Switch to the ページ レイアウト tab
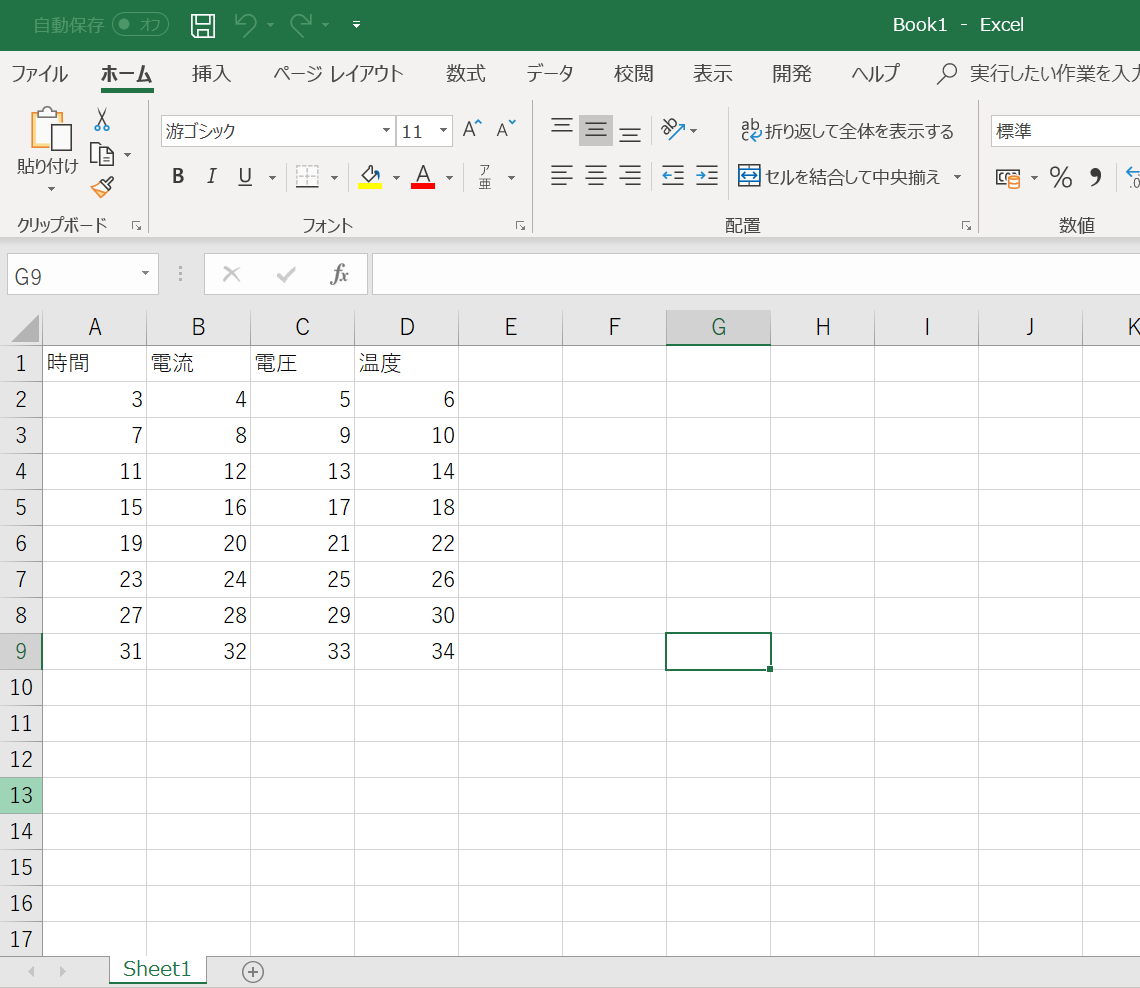Viewport: 1140px width, 988px height. [x=338, y=73]
